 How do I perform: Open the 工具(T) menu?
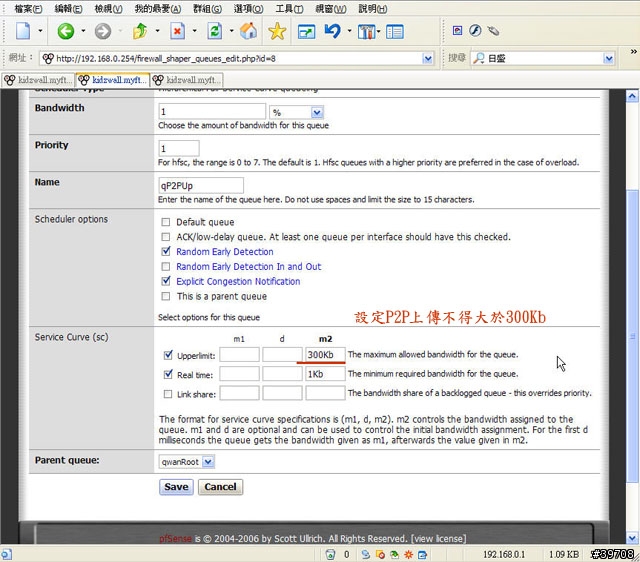(289, 9)
